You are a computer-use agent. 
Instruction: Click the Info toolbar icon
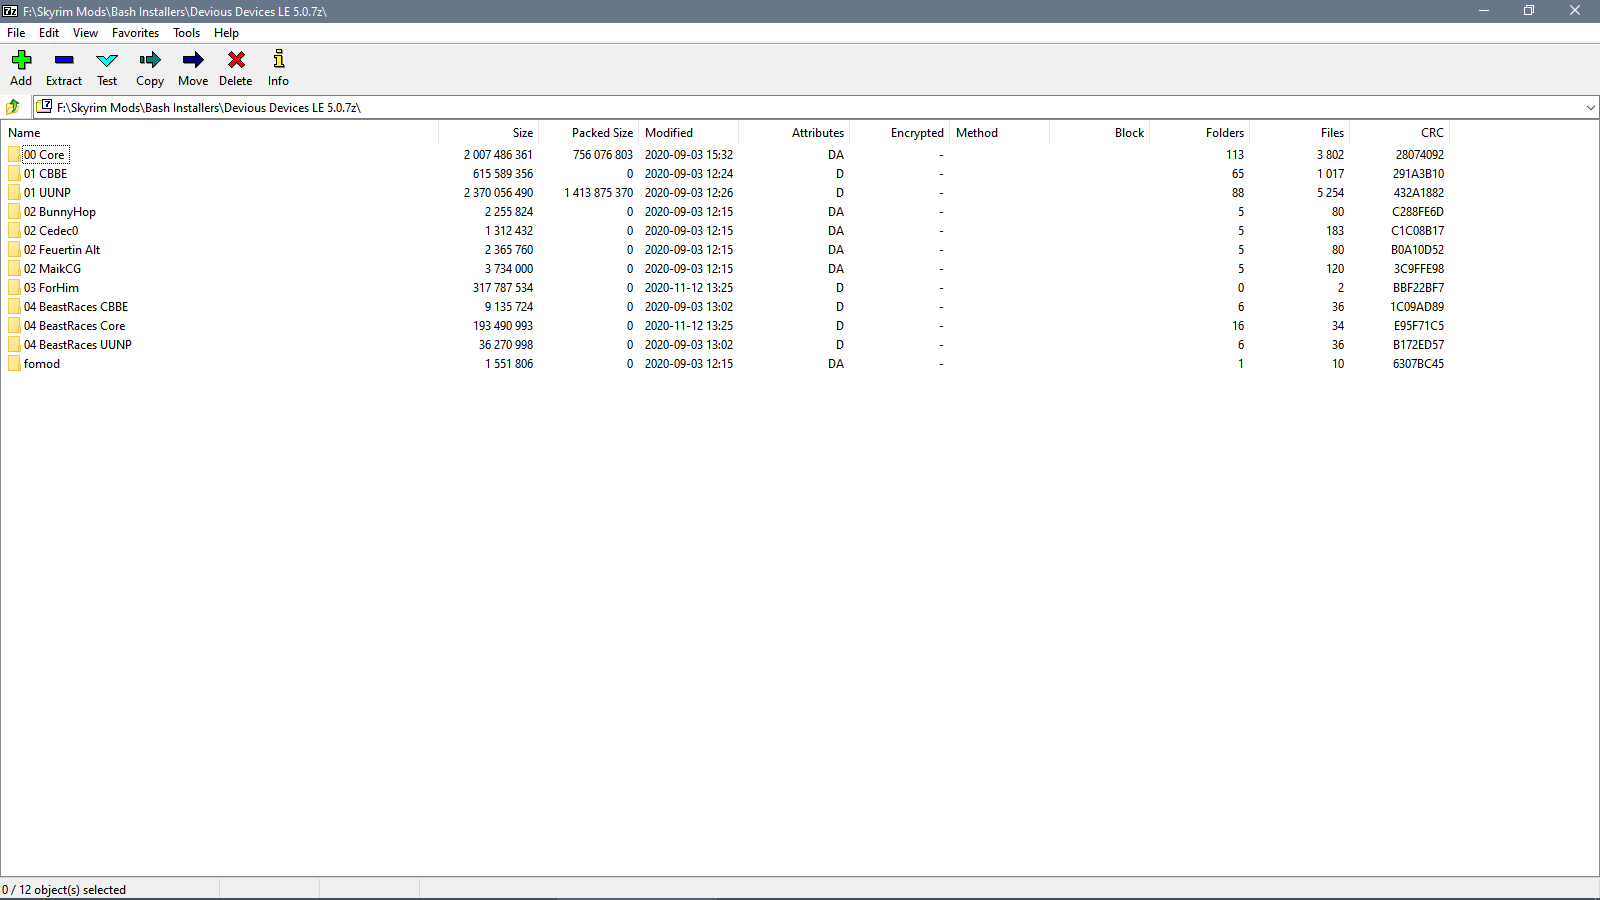pyautogui.click(x=278, y=59)
